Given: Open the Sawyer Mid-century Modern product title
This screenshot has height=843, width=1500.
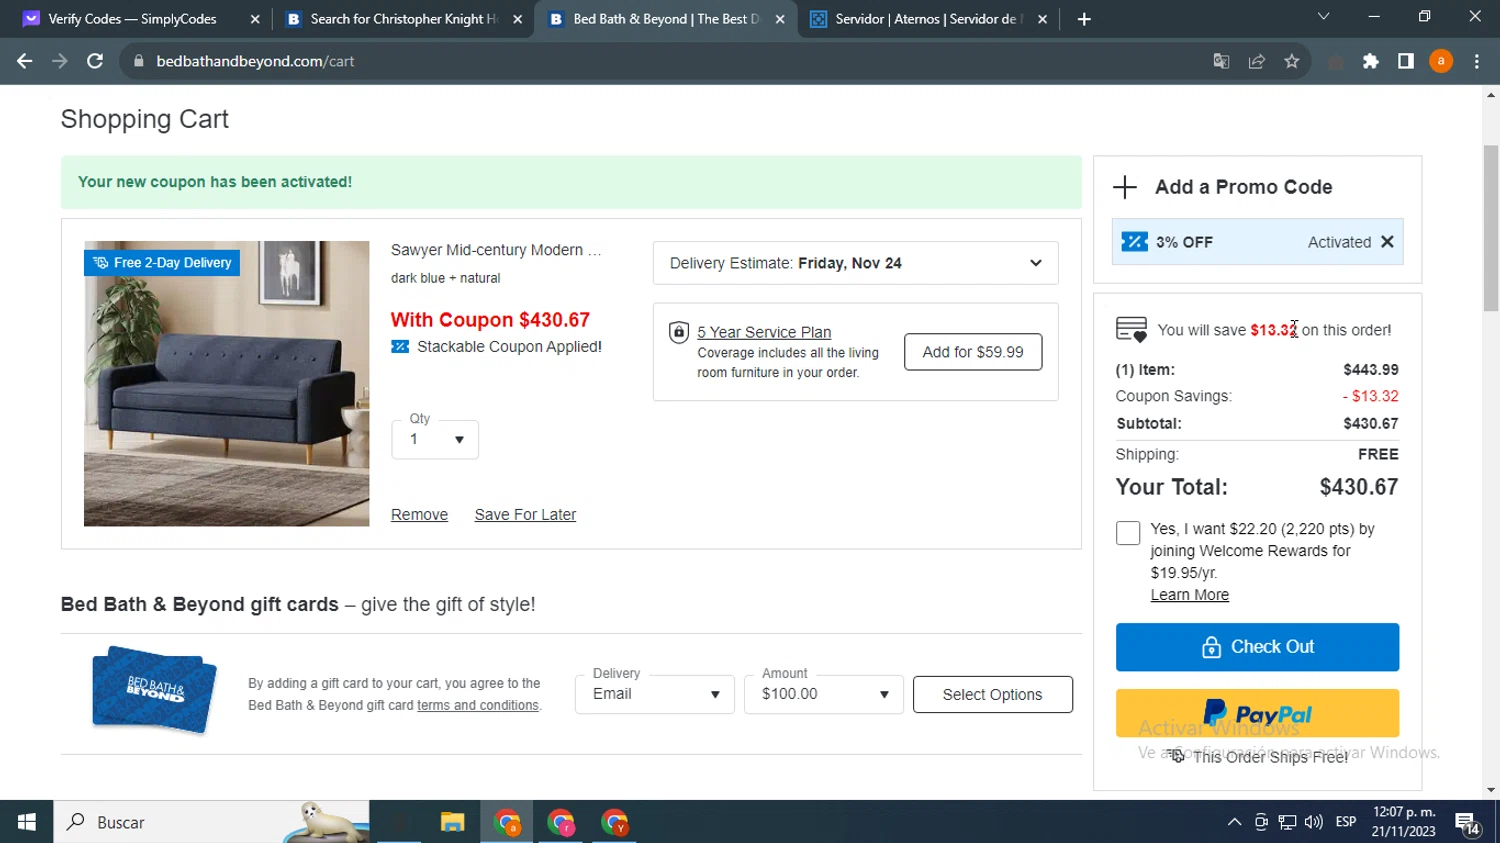Looking at the screenshot, I should click(496, 250).
